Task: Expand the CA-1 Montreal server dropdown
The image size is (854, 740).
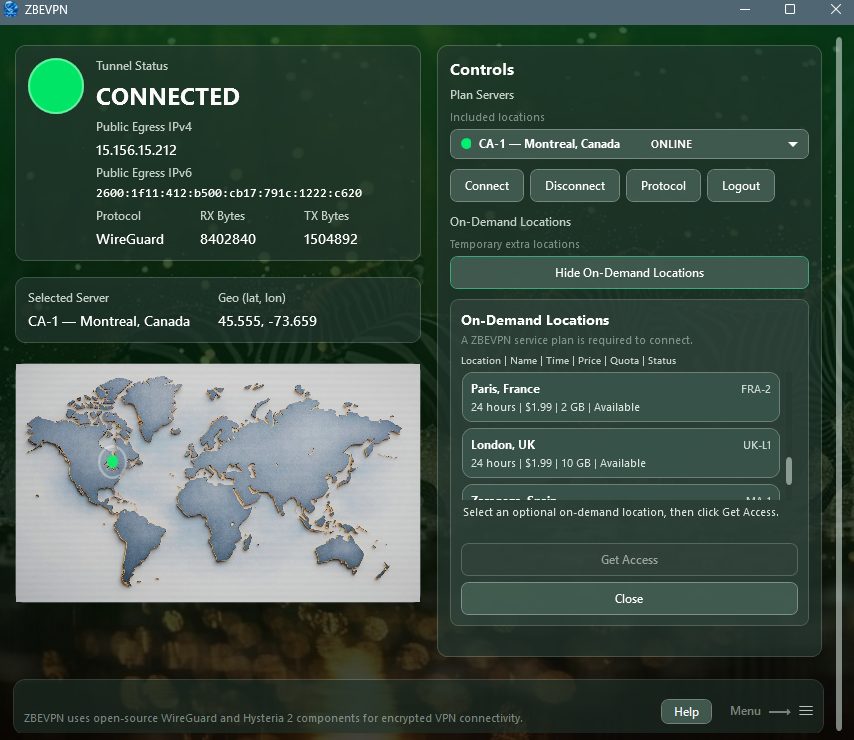Action: click(x=629, y=144)
